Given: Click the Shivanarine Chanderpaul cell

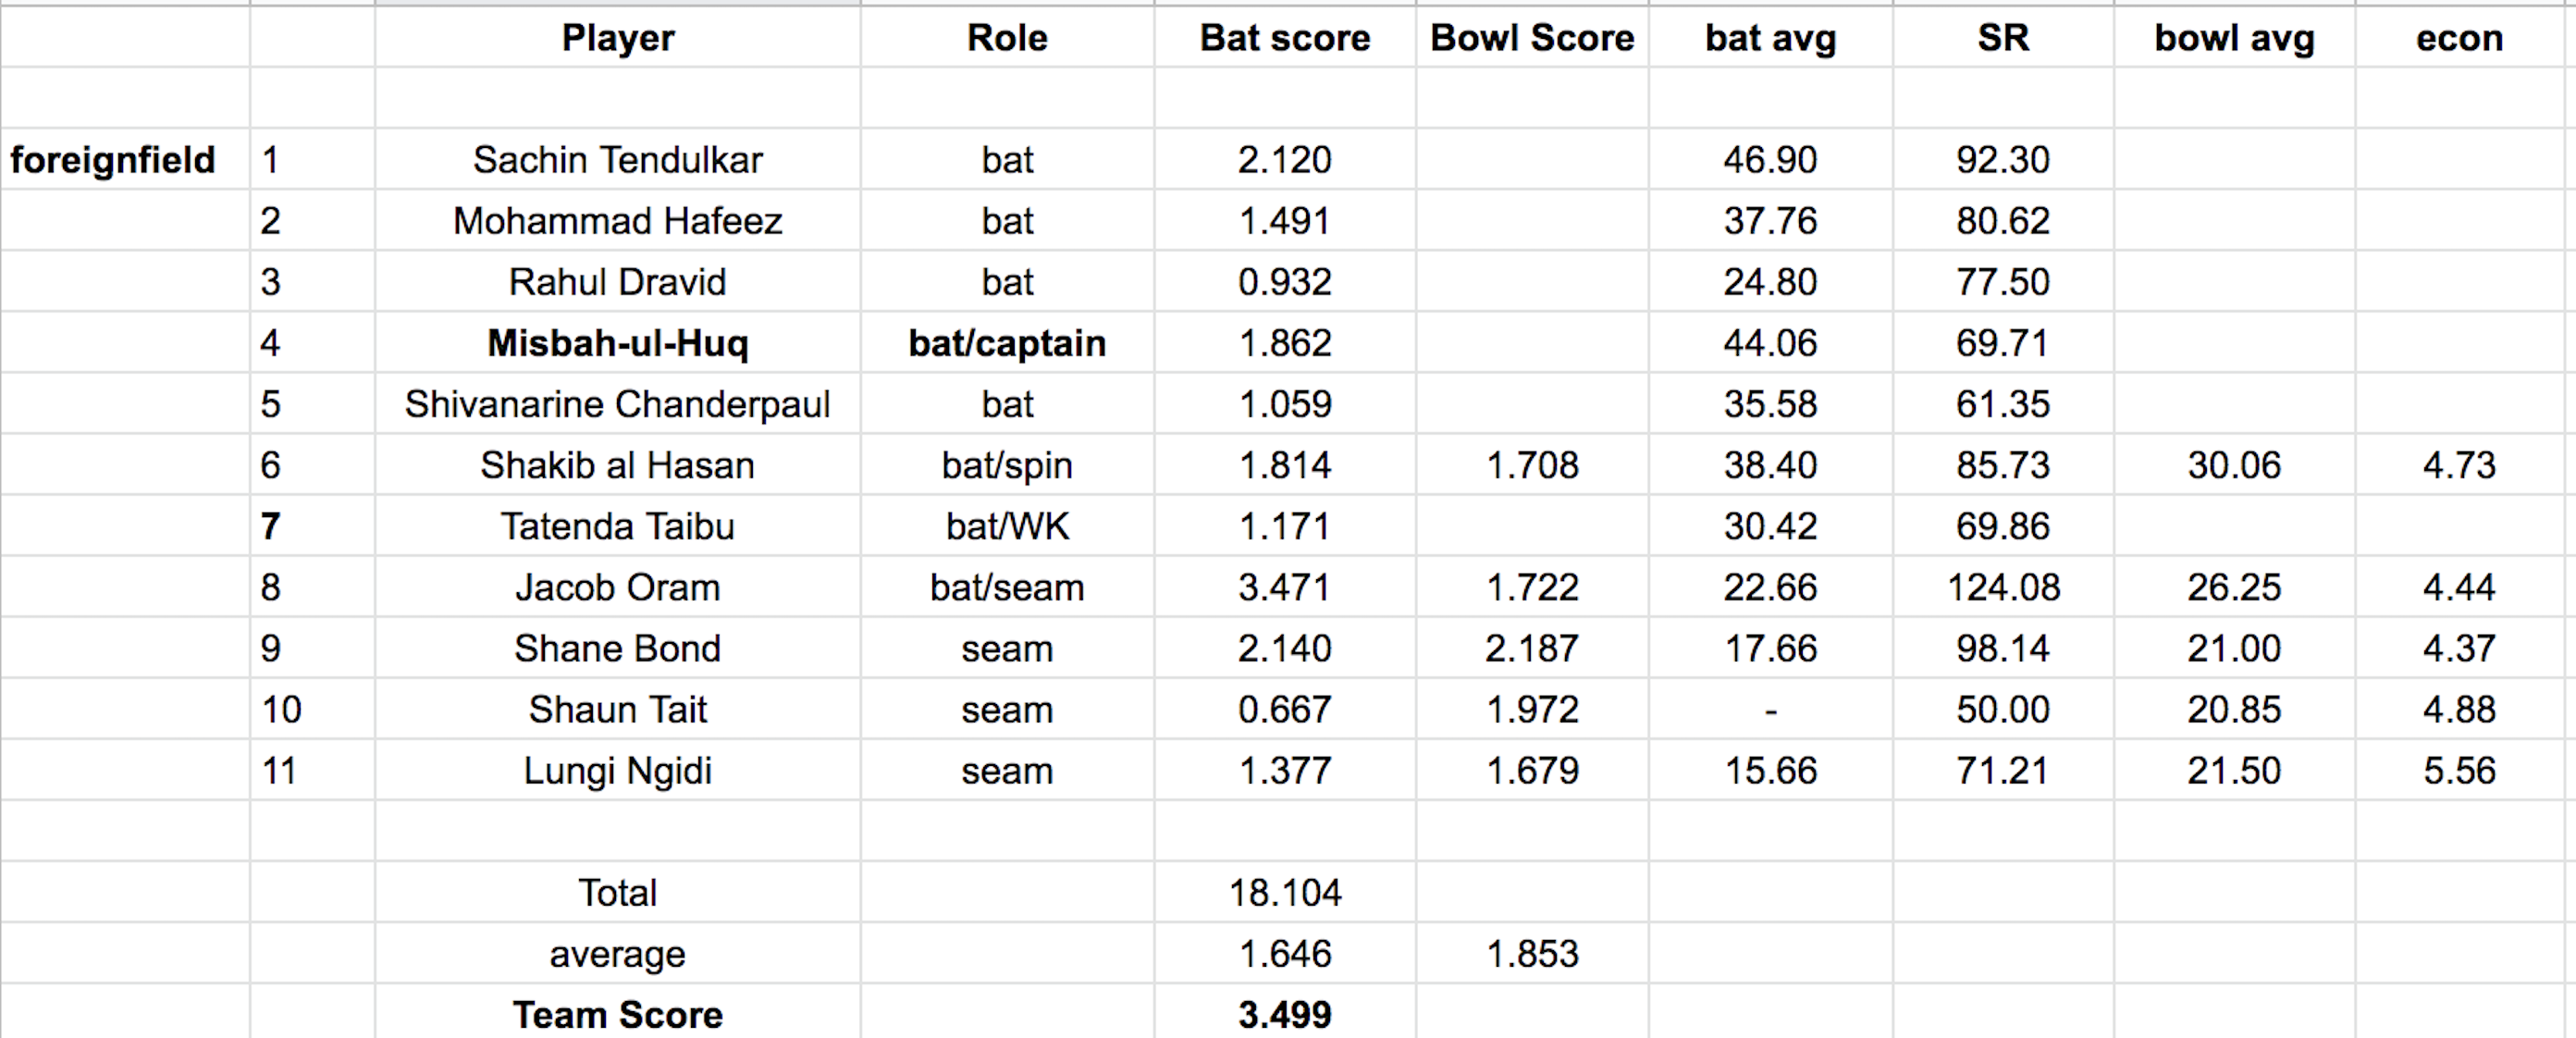Looking at the screenshot, I should point(617,404).
